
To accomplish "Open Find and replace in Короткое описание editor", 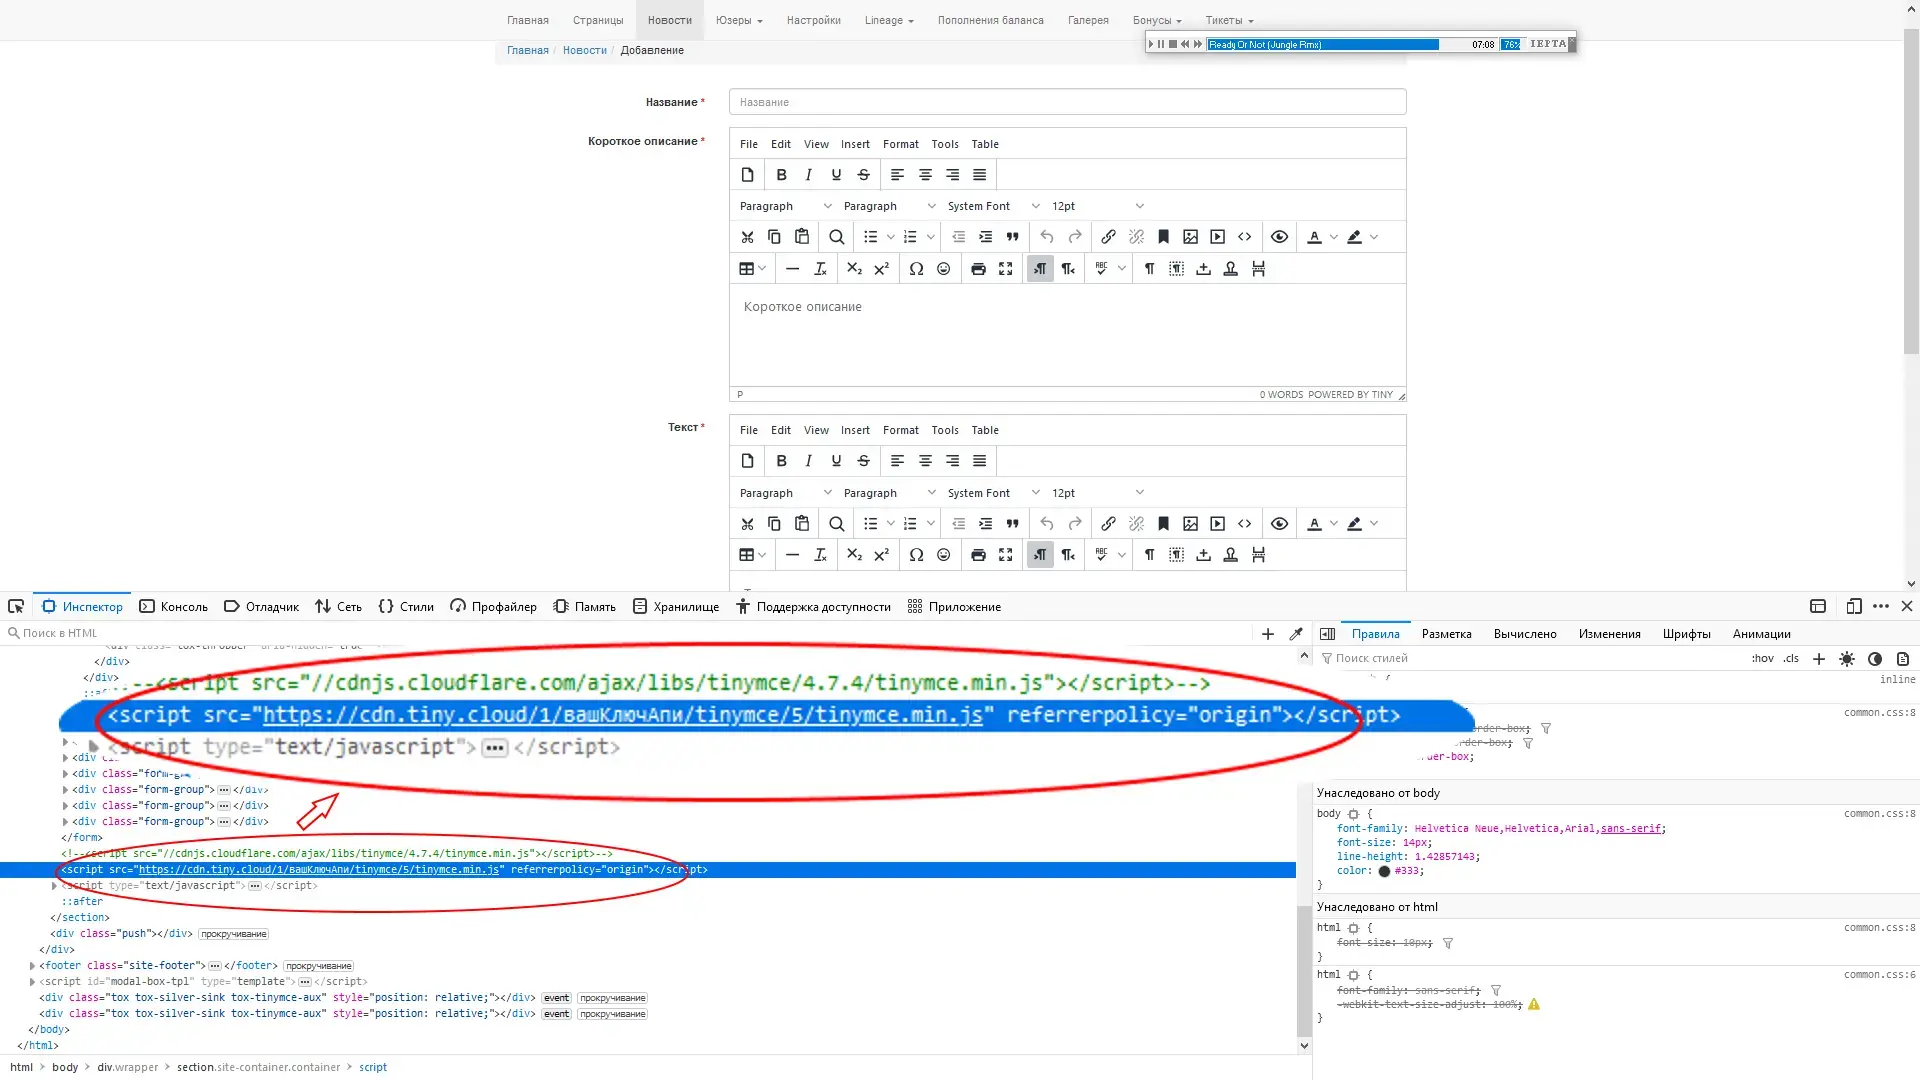I will point(837,237).
